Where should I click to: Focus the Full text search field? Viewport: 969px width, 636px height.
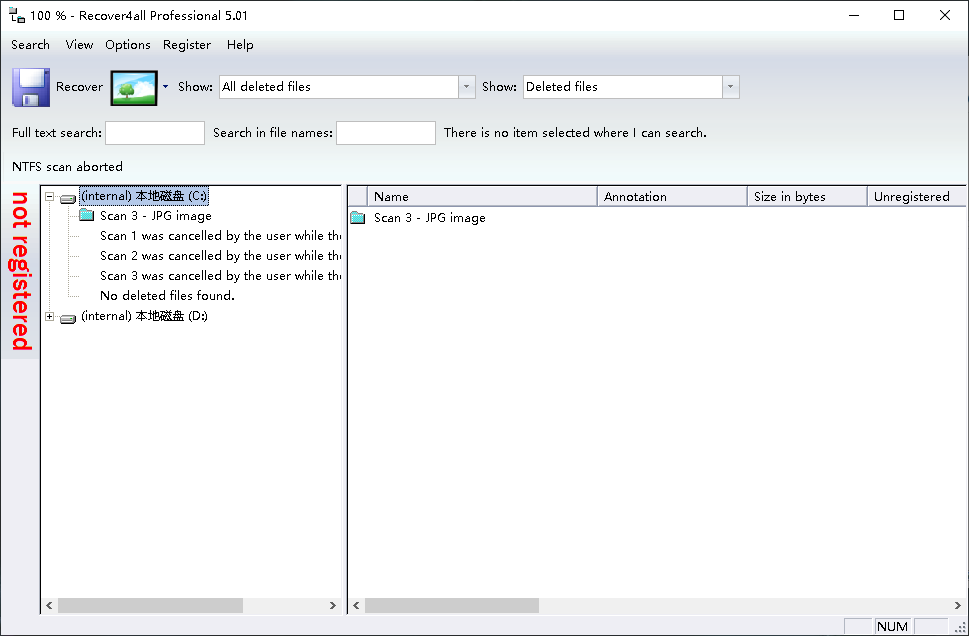(155, 133)
